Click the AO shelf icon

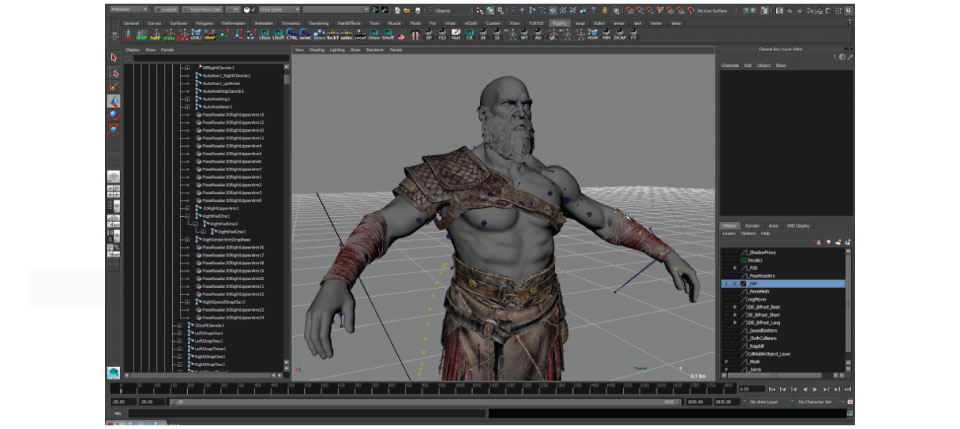538,35
